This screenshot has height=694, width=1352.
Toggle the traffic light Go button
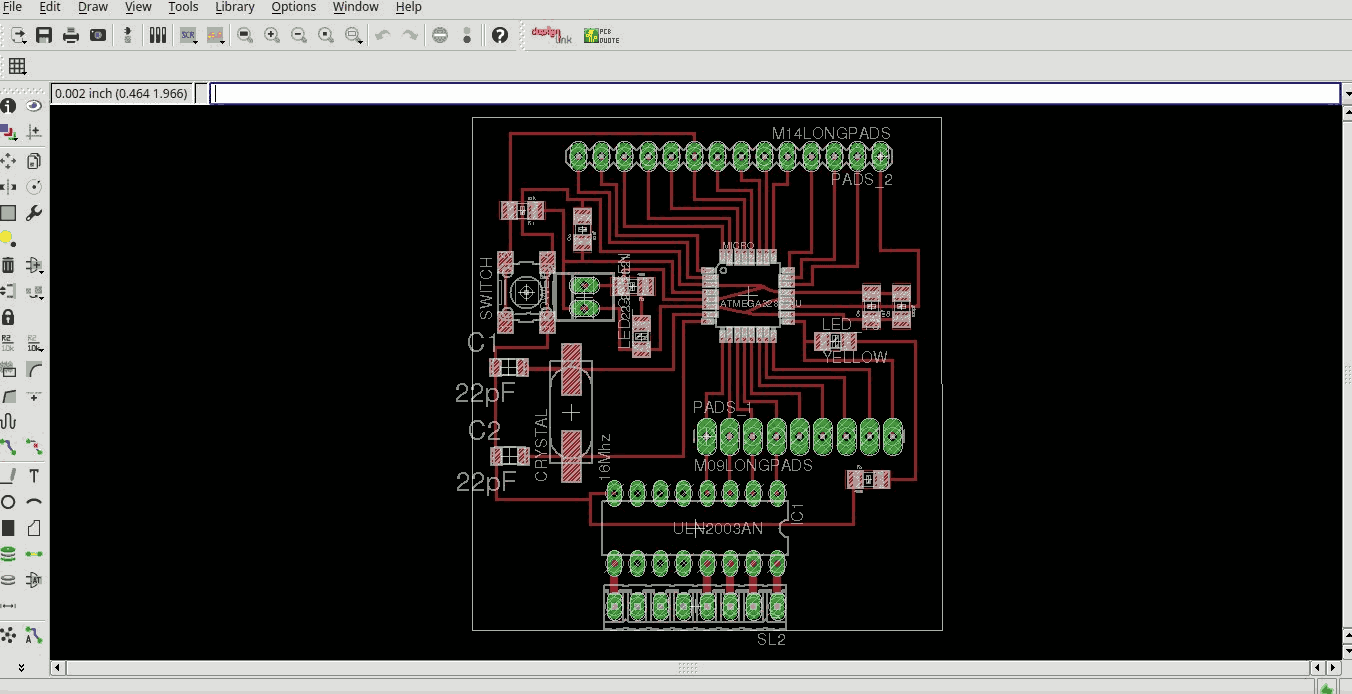tap(467, 35)
